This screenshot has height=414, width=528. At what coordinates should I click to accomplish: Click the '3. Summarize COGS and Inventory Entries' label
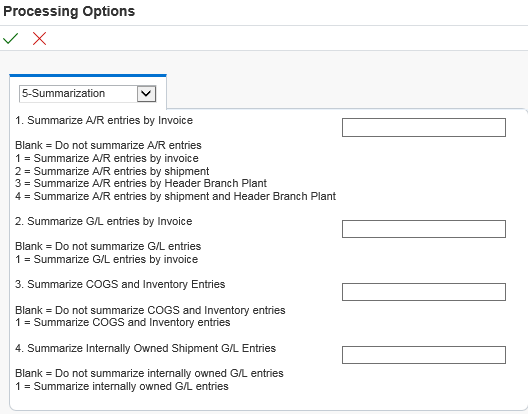[x=120, y=284]
